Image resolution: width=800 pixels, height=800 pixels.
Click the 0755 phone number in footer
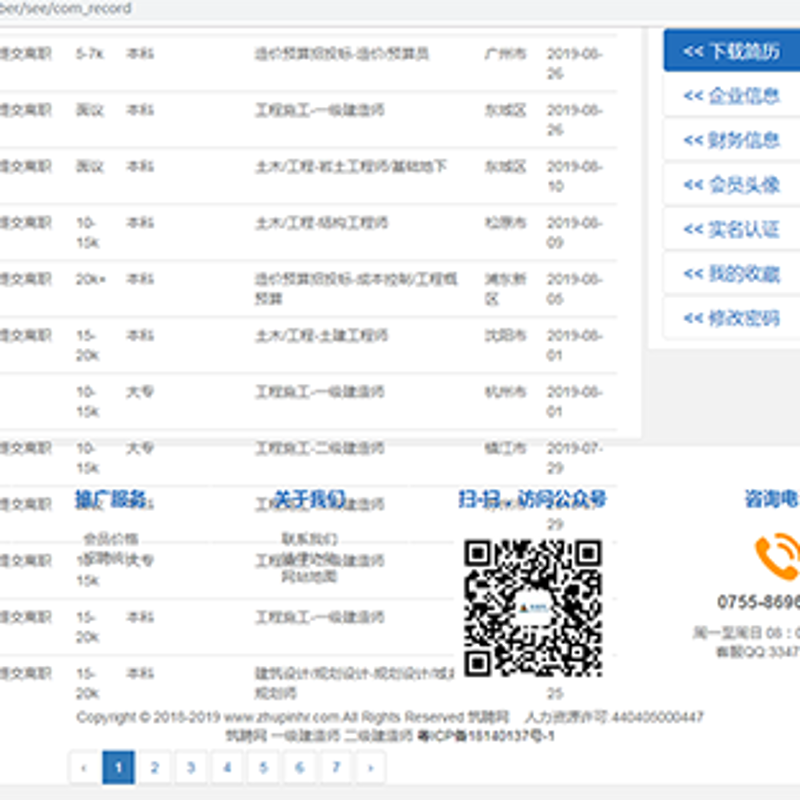coord(758,602)
